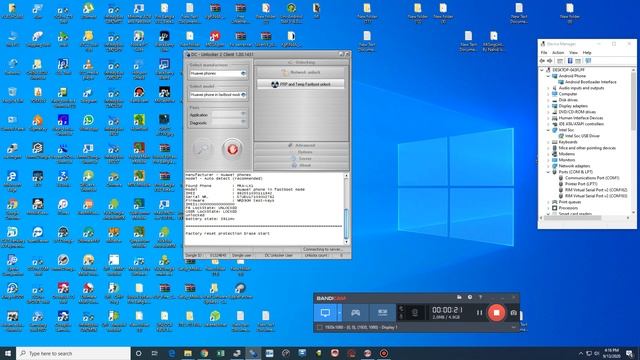Click the blue help icon in Device Manager toolbar
Screen dimensions: 640x360
[x=570, y=61]
